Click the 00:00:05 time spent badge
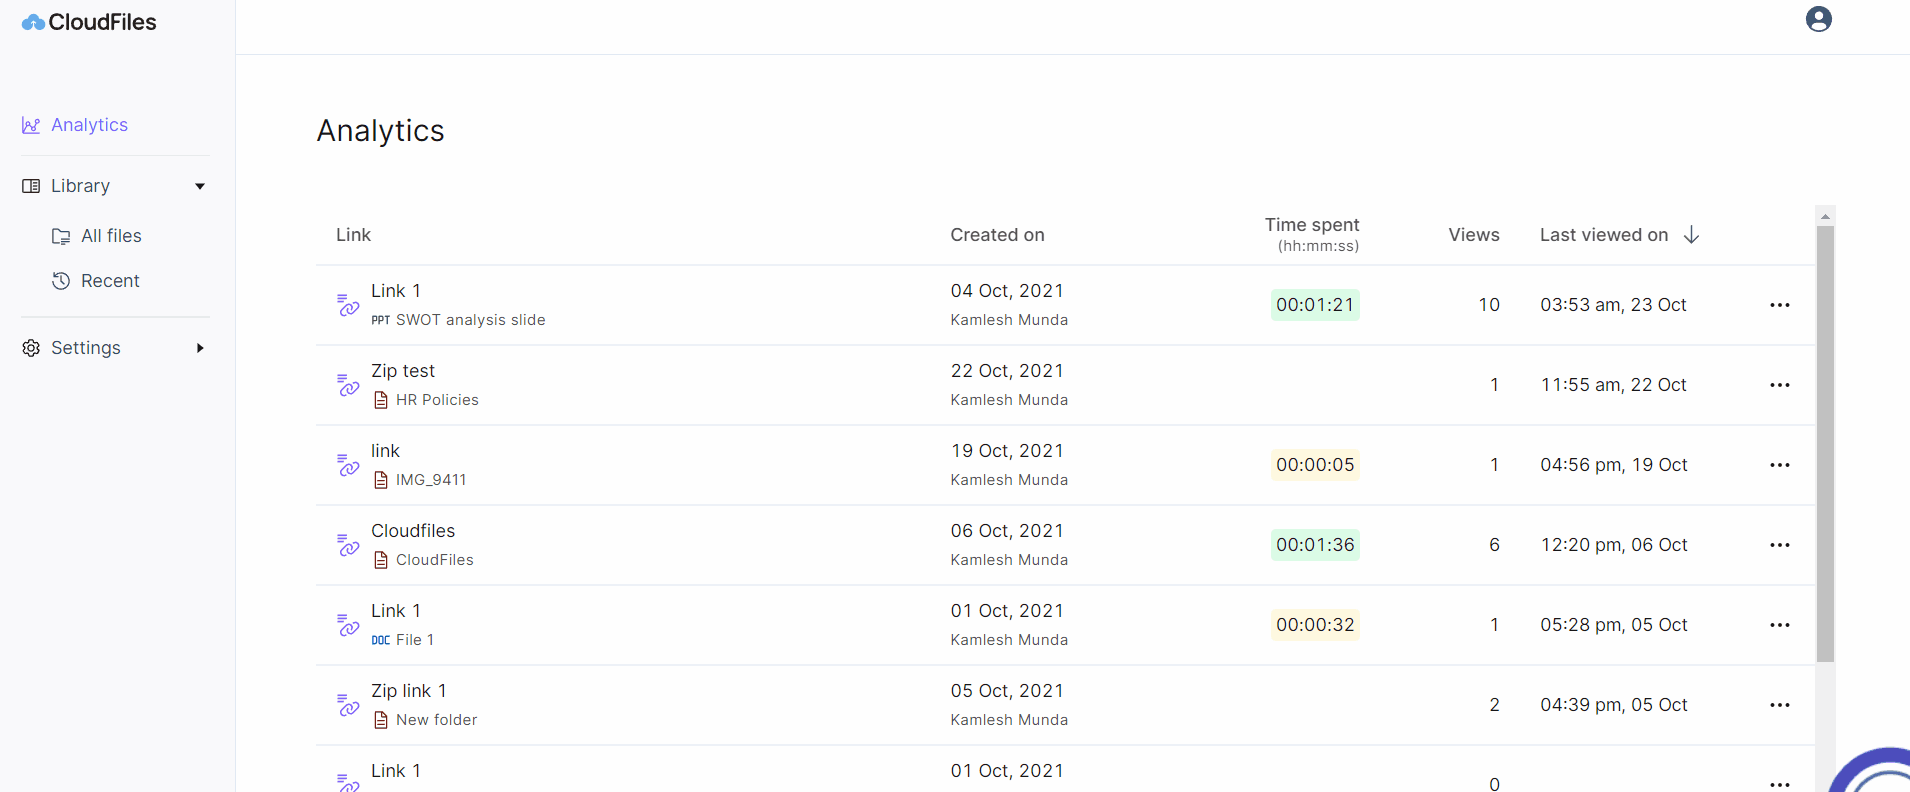Screen dimensions: 1910x792 pyautogui.click(x=1315, y=465)
